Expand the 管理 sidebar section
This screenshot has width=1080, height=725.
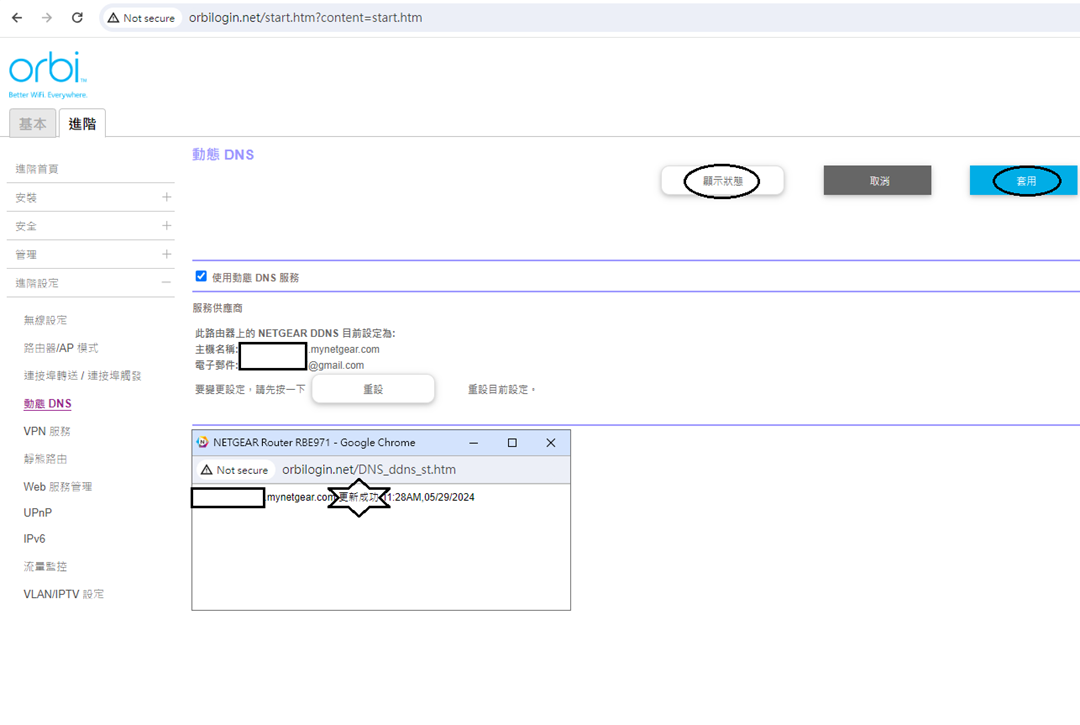coord(166,255)
